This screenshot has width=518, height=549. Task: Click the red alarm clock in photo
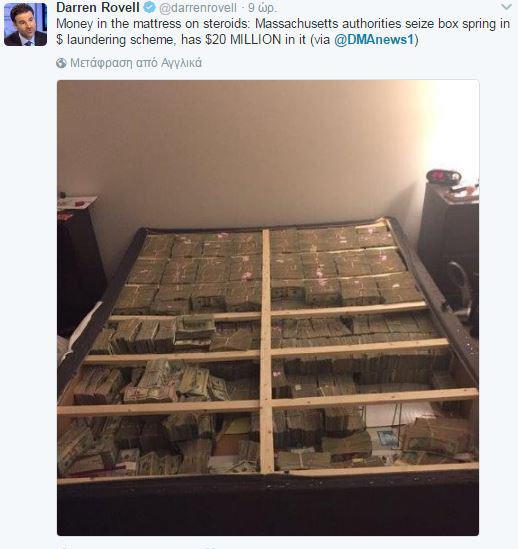coord(443,178)
